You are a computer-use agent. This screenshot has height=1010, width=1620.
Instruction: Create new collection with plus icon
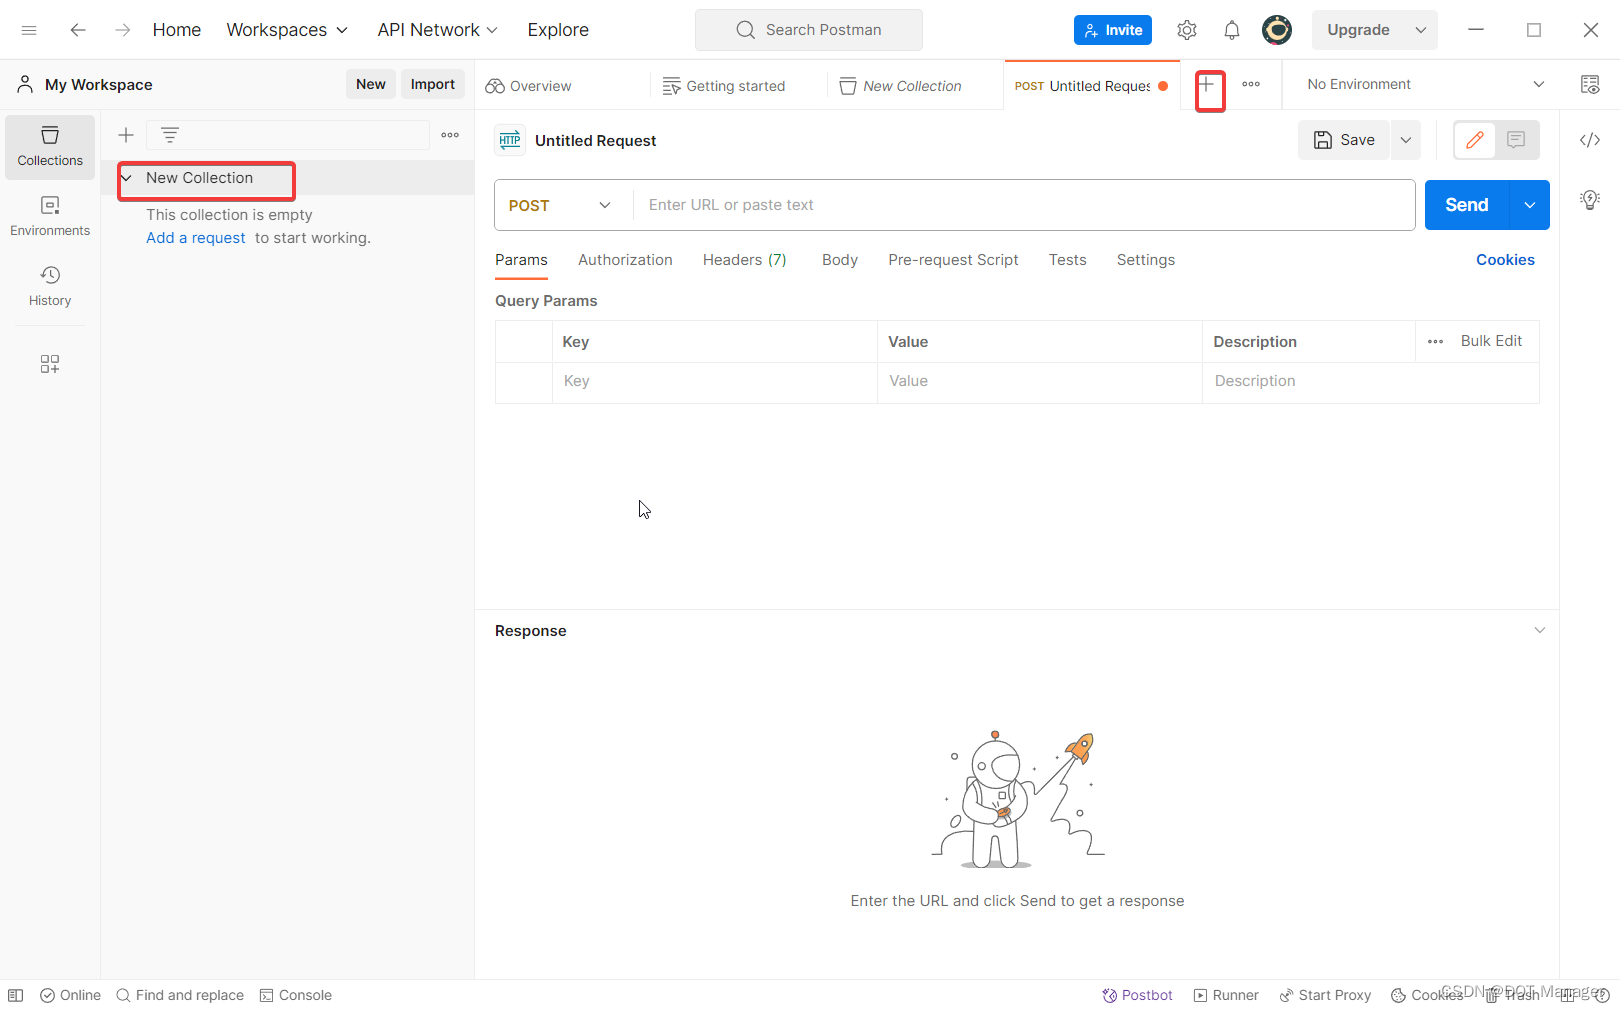126,135
